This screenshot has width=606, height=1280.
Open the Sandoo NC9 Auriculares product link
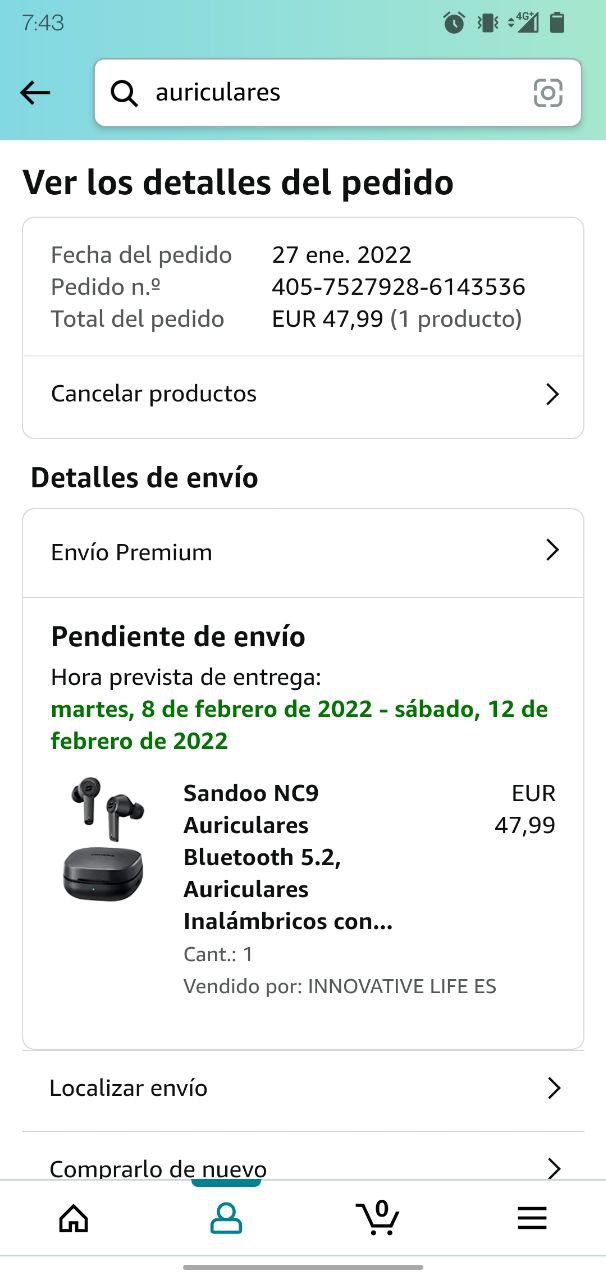[287, 857]
